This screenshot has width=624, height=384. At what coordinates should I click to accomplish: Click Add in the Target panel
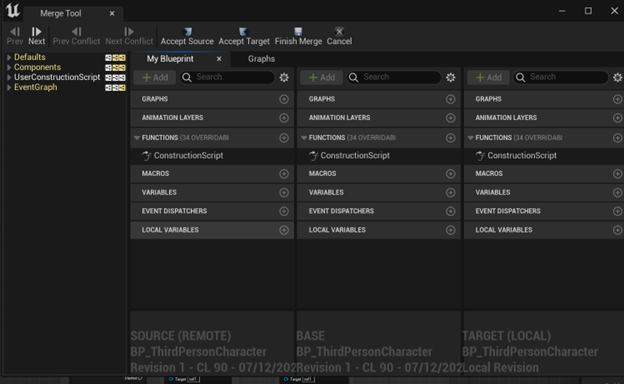click(x=488, y=77)
